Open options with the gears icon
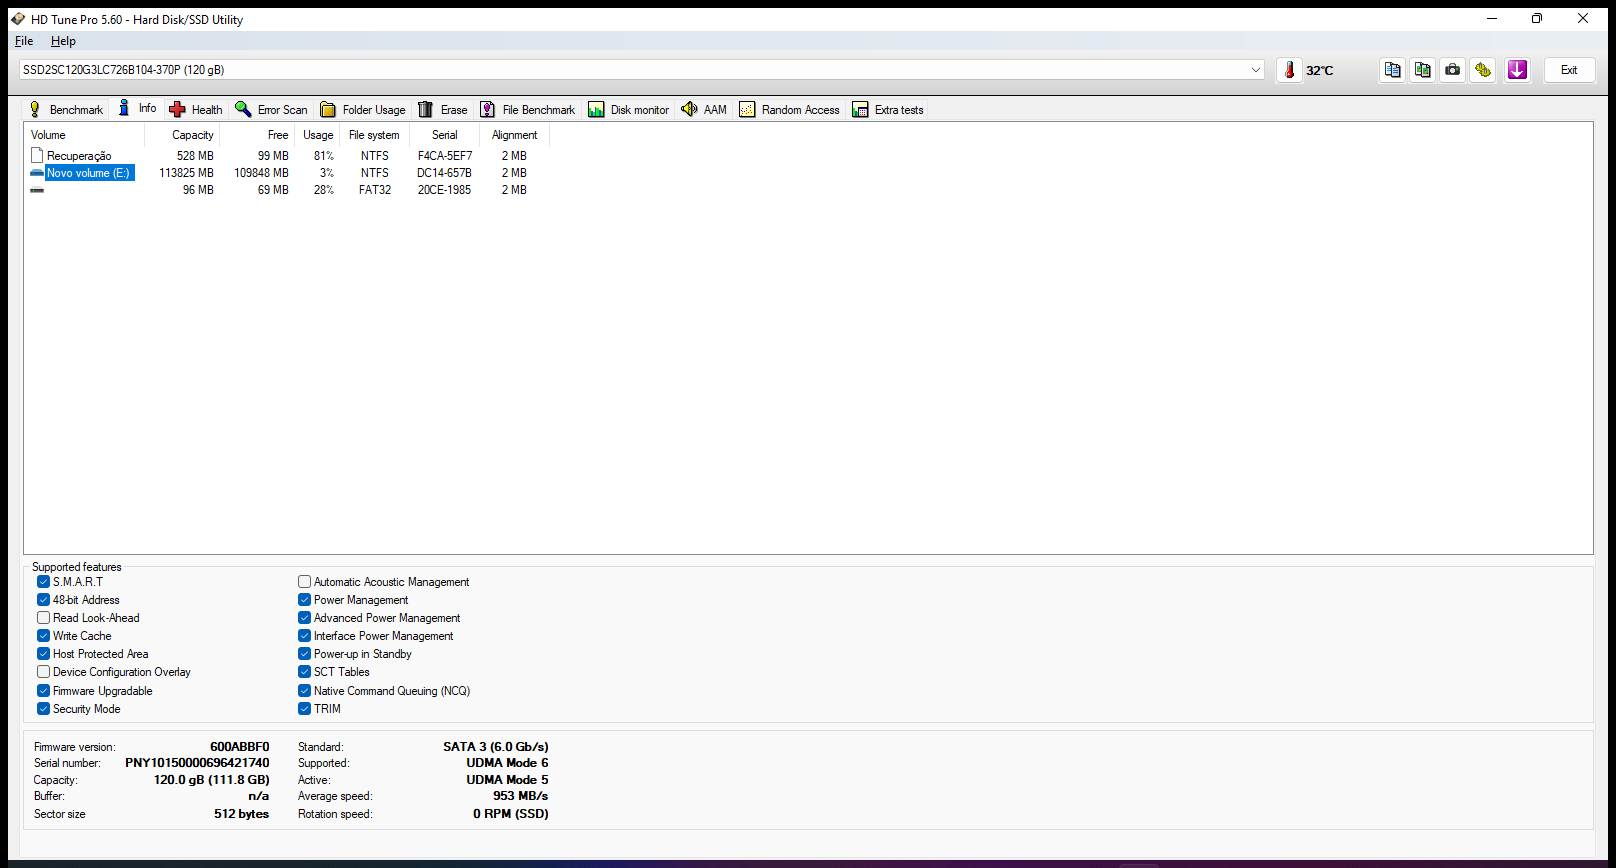This screenshot has height=868, width=1616. pyautogui.click(x=1483, y=70)
